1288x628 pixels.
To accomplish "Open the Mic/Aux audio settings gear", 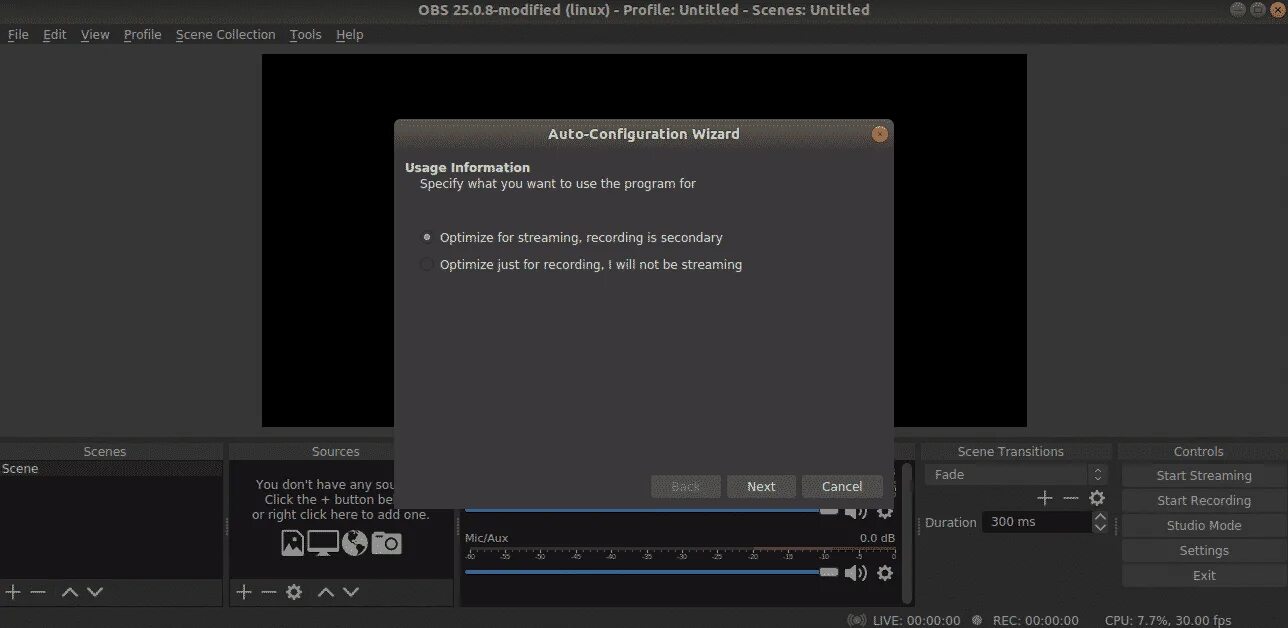I will (x=885, y=573).
